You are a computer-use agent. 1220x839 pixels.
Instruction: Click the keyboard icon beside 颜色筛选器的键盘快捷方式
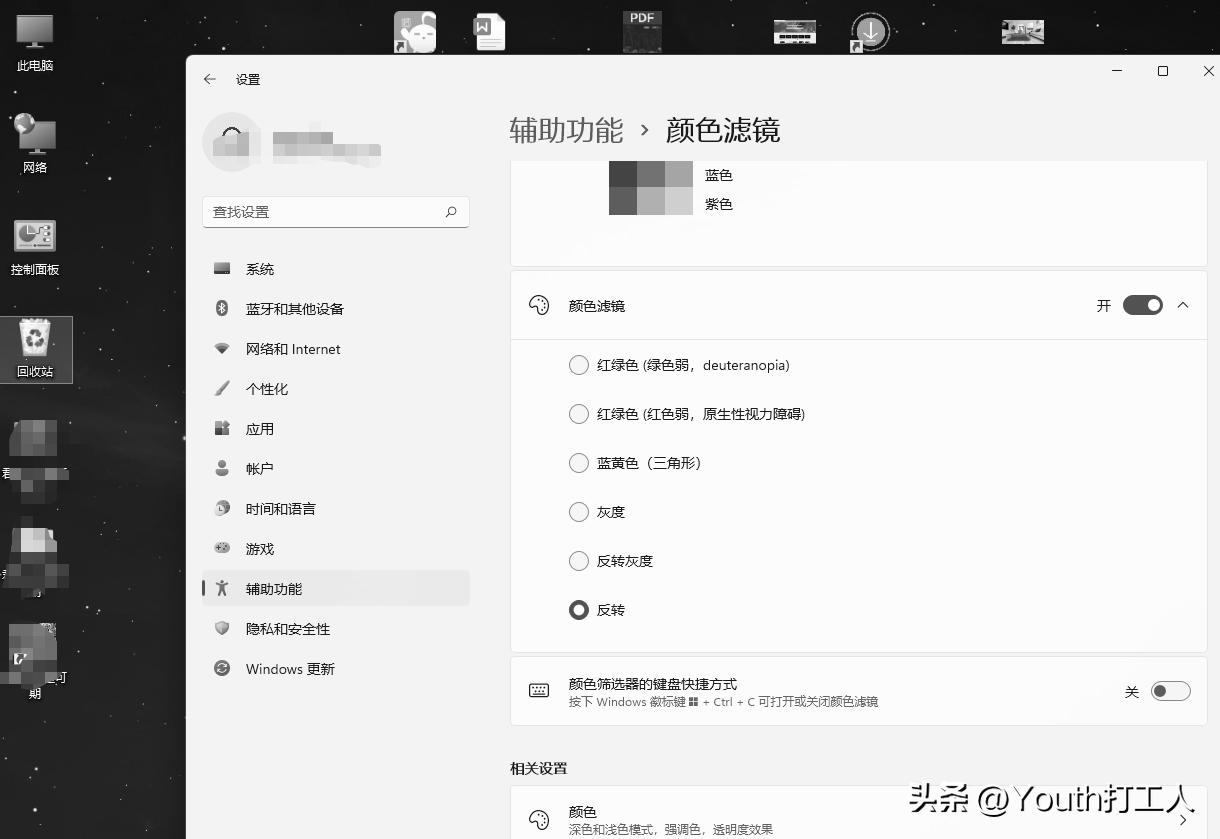point(539,690)
